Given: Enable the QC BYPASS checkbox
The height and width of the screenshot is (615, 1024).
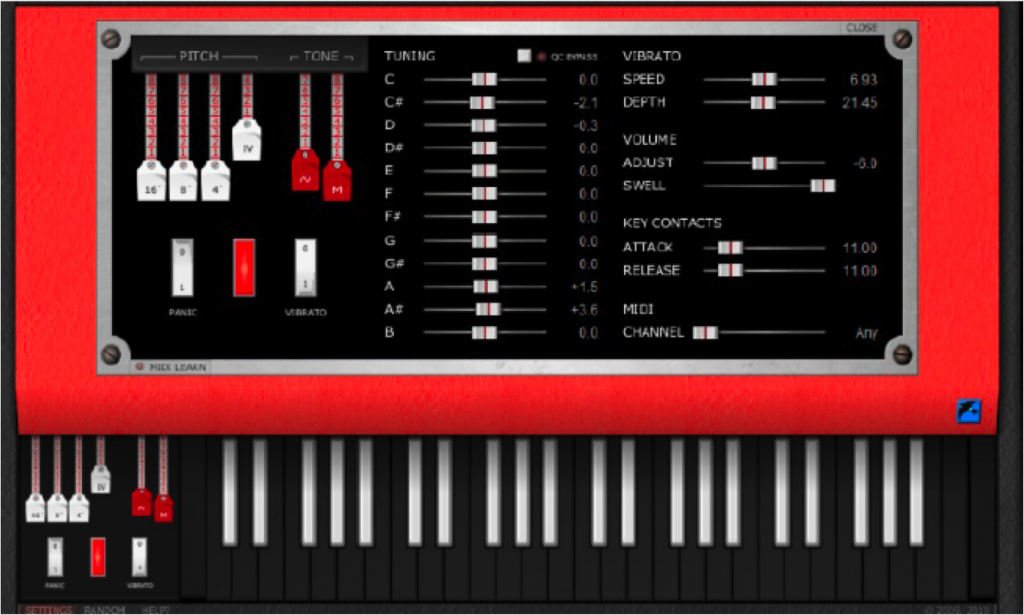Looking at the screenshot, I should (525, 56).
